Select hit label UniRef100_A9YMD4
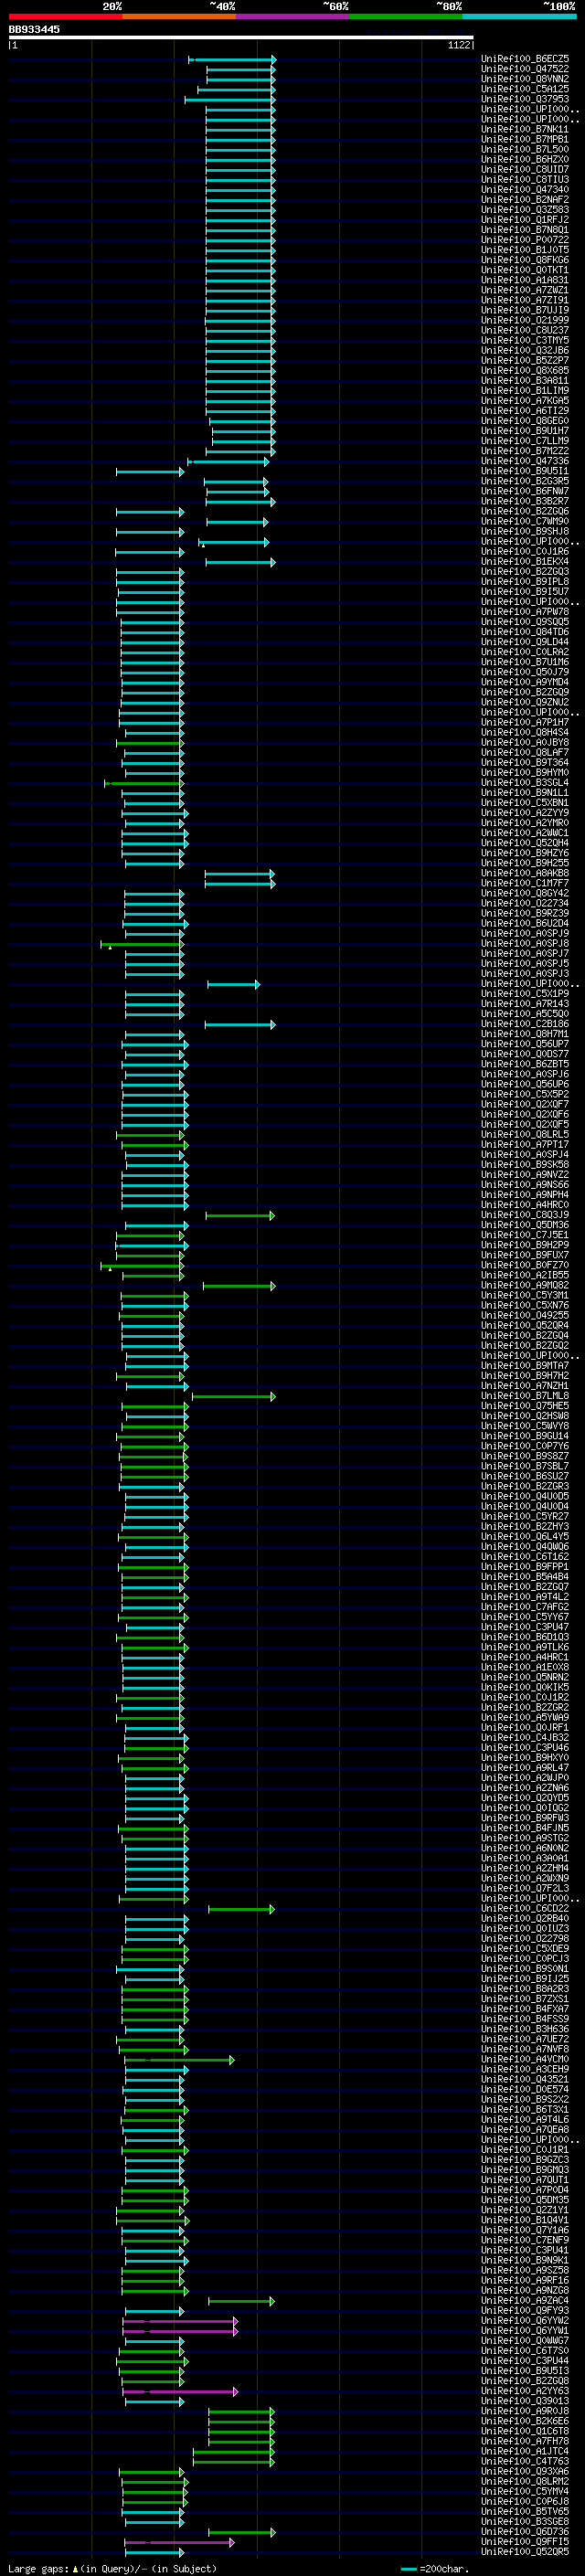The height and width of the screenshot is (2576, 585). click(x=525, y=682)
